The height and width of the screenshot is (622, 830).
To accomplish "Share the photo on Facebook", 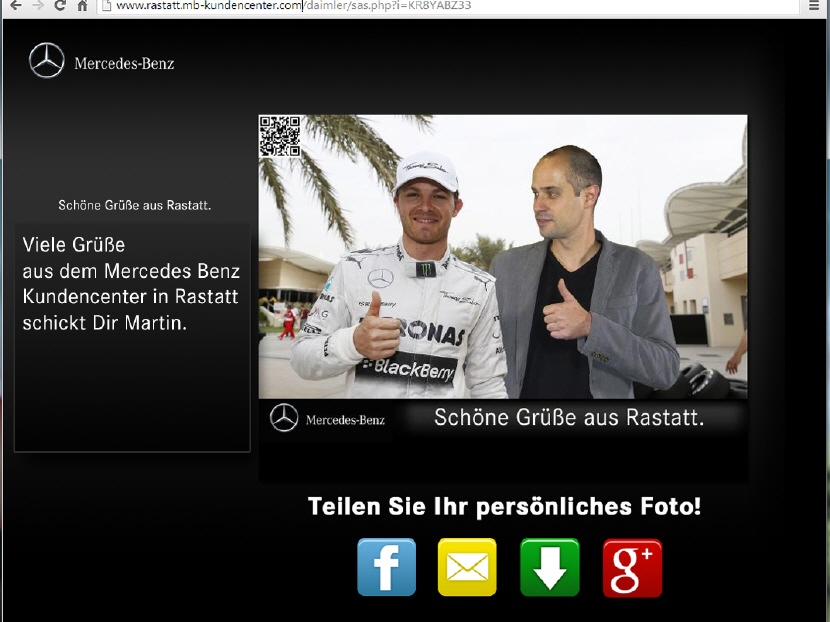I will pyautogui.click(x=386, y=567).
